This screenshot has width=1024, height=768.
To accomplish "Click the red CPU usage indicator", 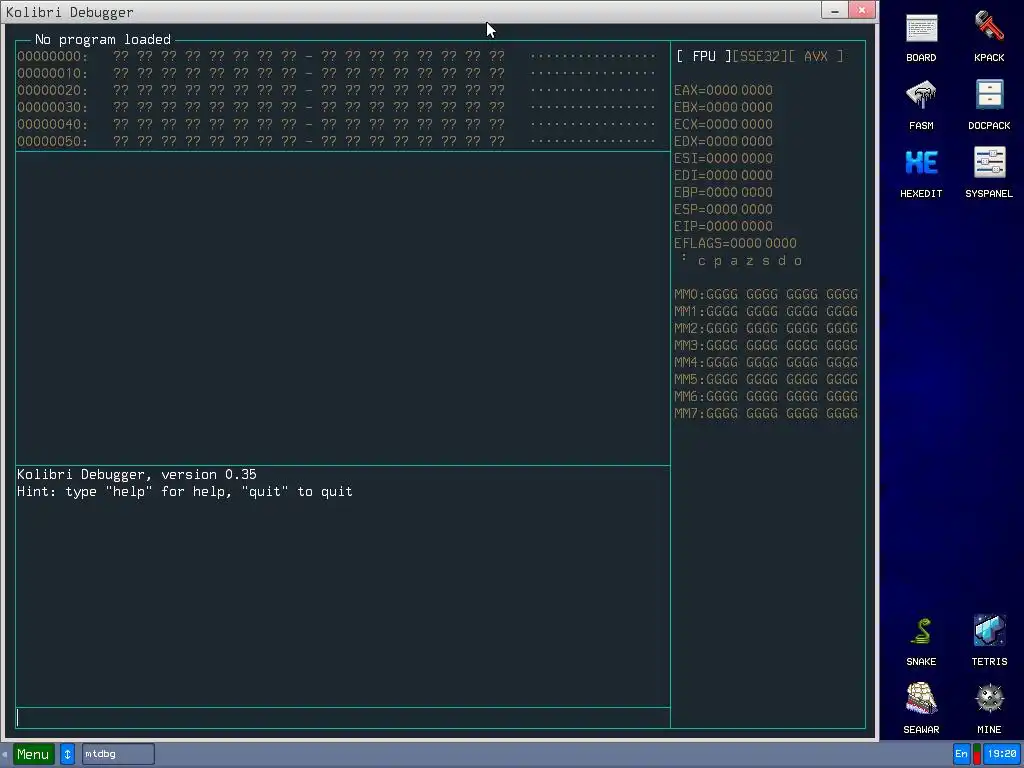I will click(977, 754).
